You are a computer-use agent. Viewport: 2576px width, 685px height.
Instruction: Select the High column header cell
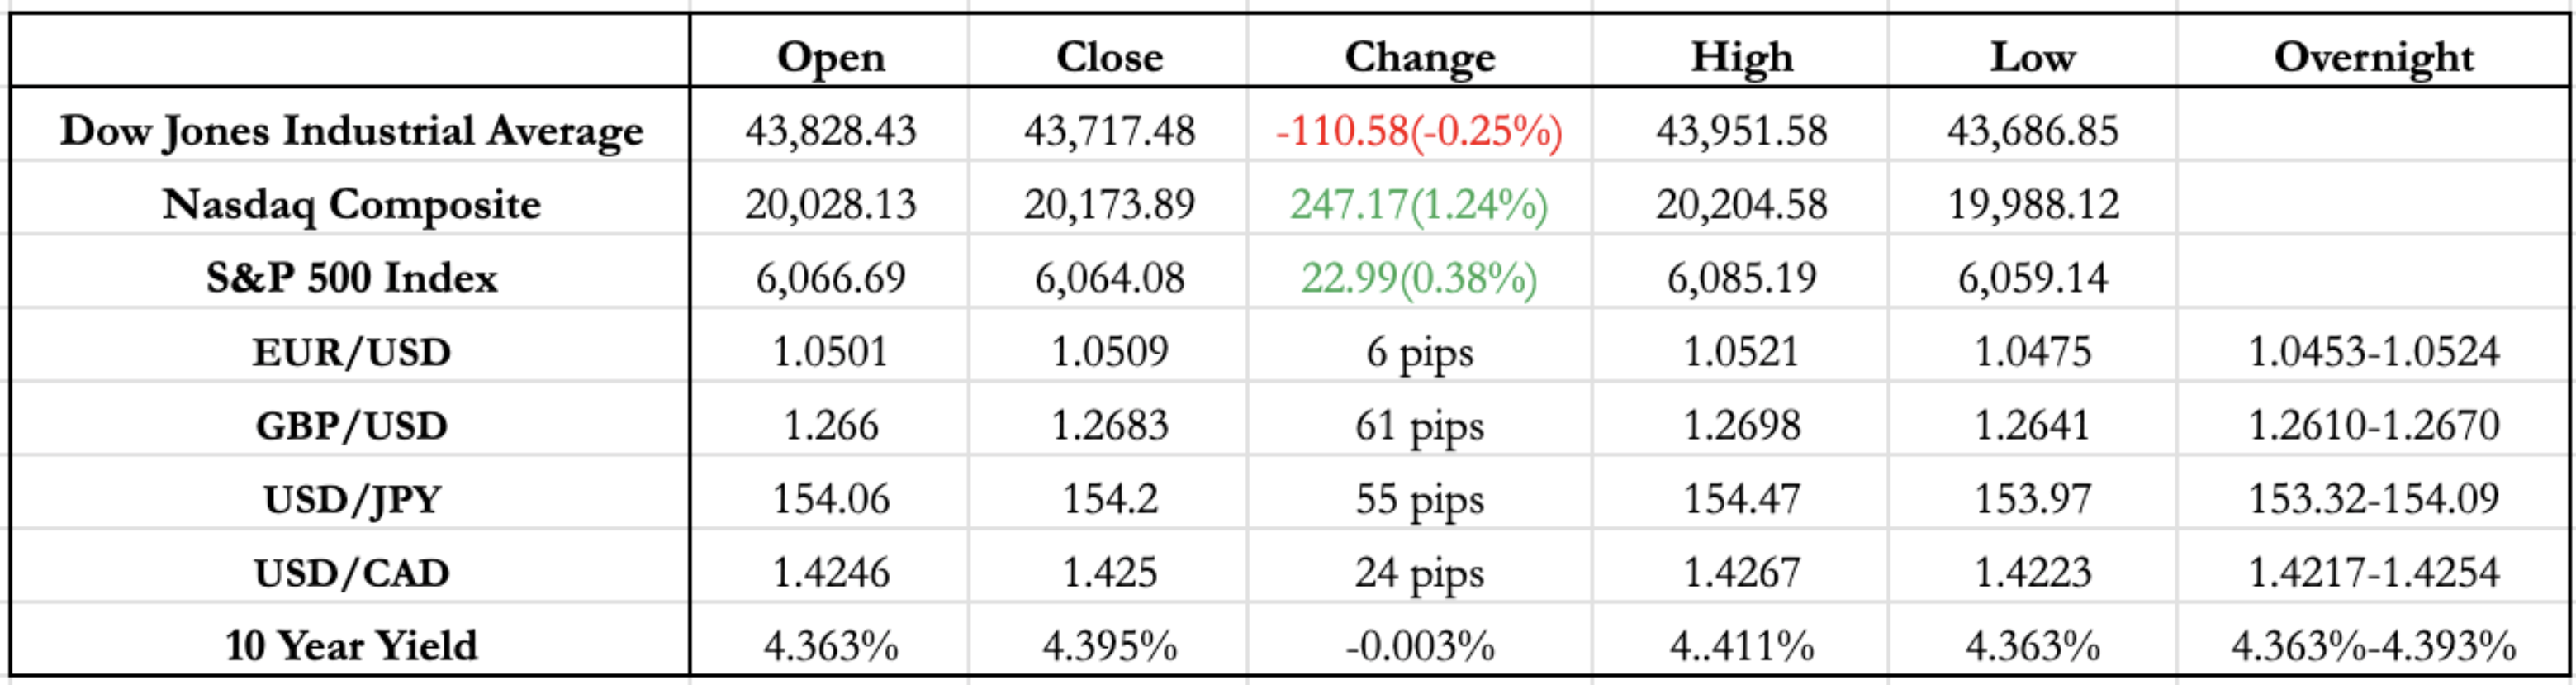[1741, 57]
